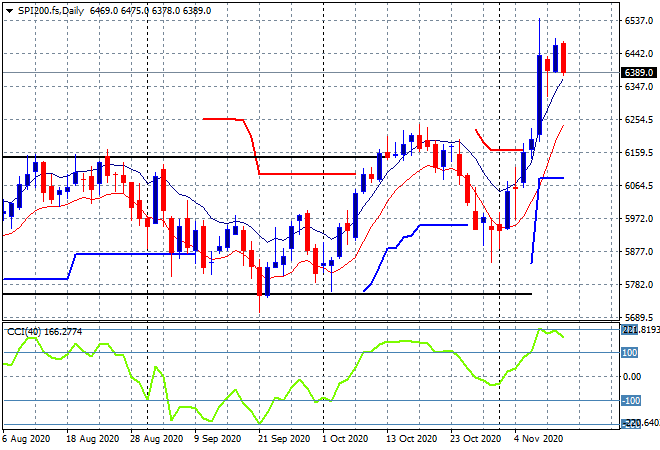Click the 13 Oct 2020 date label
The image size is (660, 450).
[412, 439]
